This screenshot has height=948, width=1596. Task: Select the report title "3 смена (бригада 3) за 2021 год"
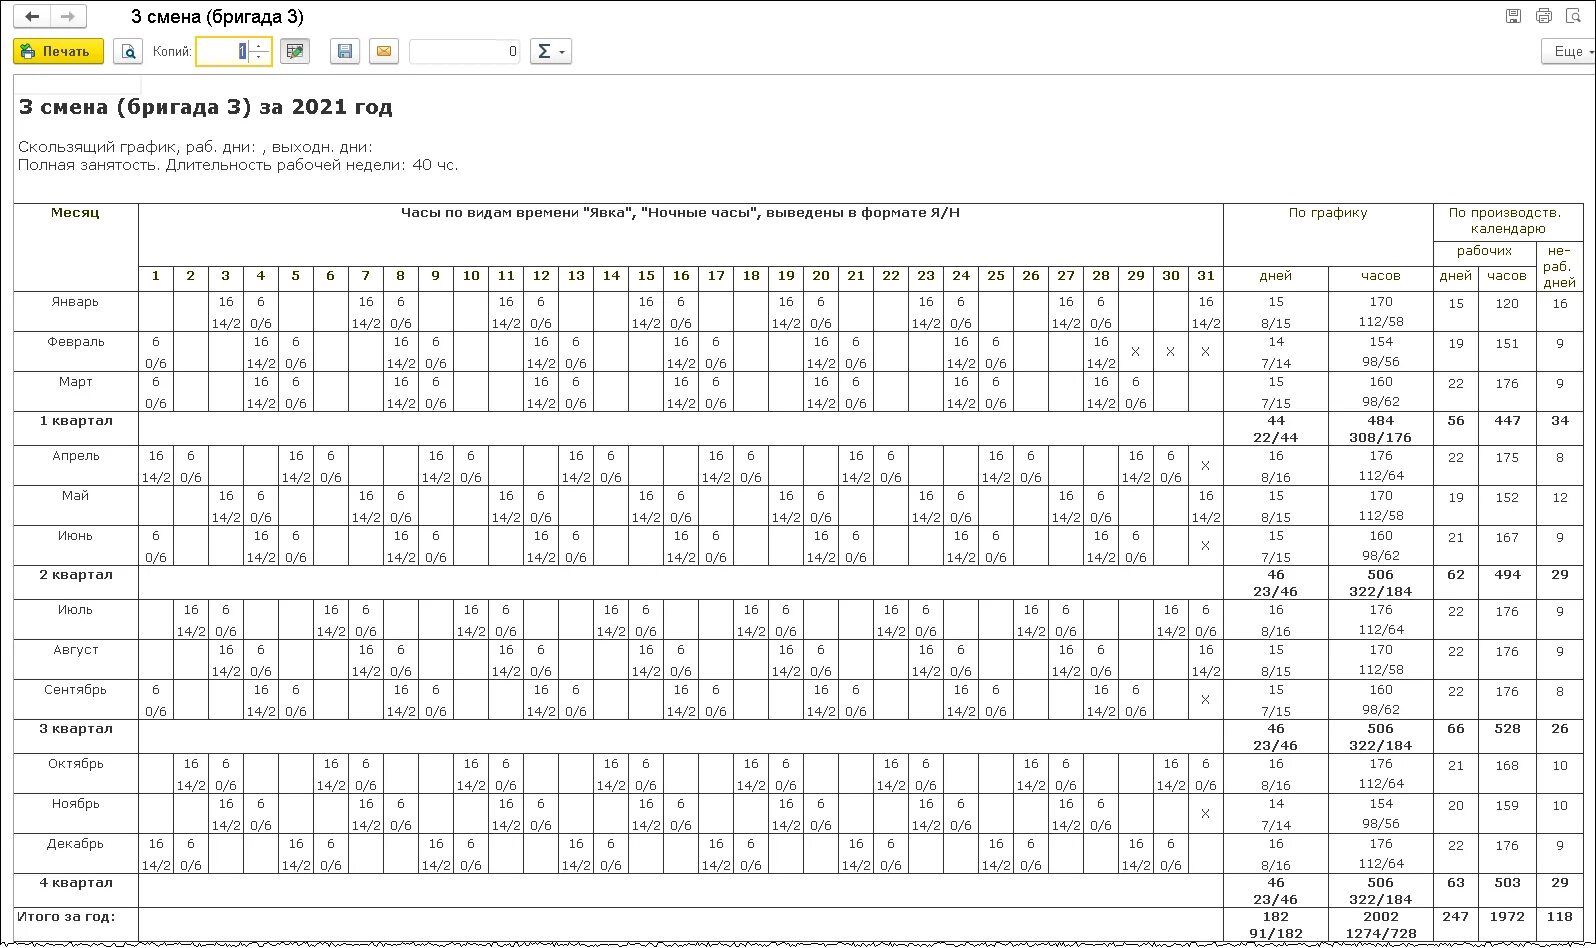click(x=205, y=107)
